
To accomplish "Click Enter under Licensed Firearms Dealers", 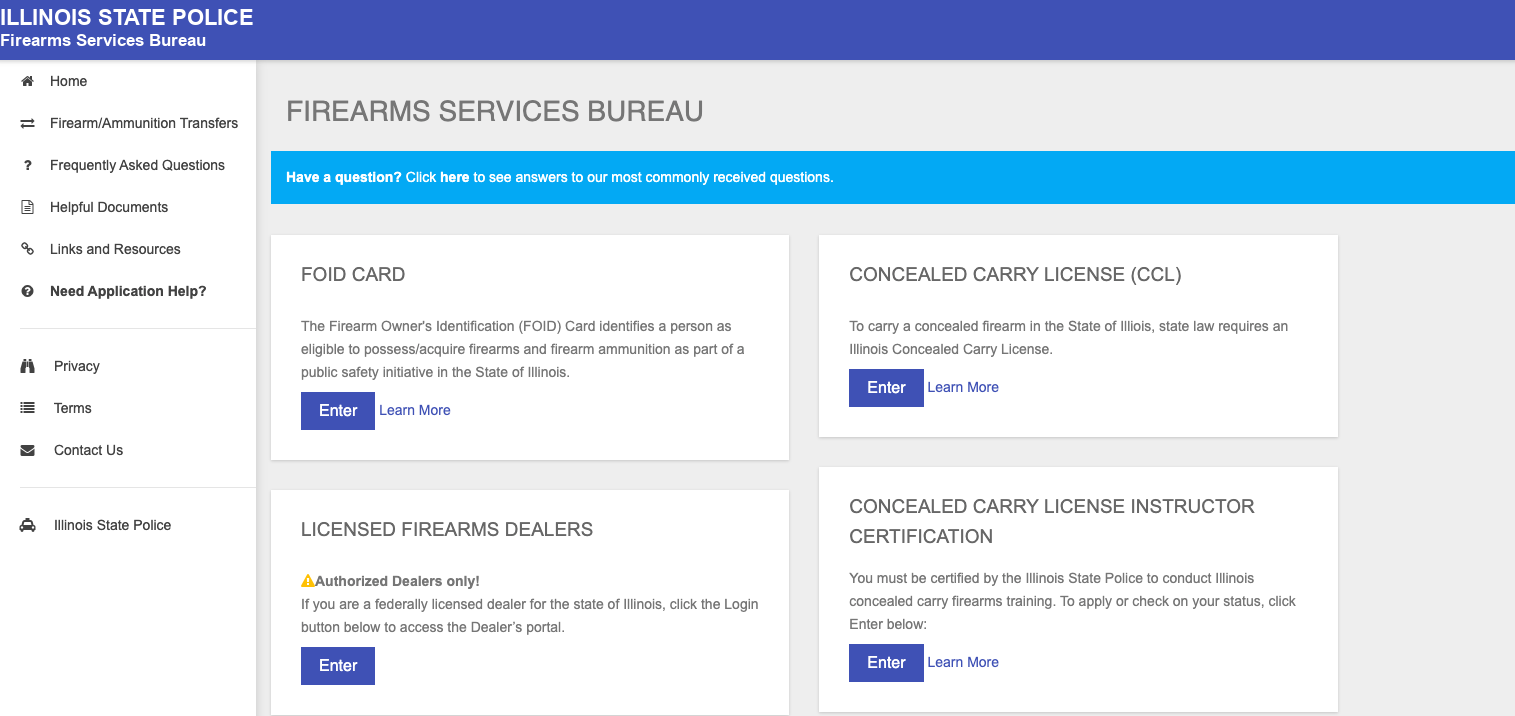I will coord(338,666).
